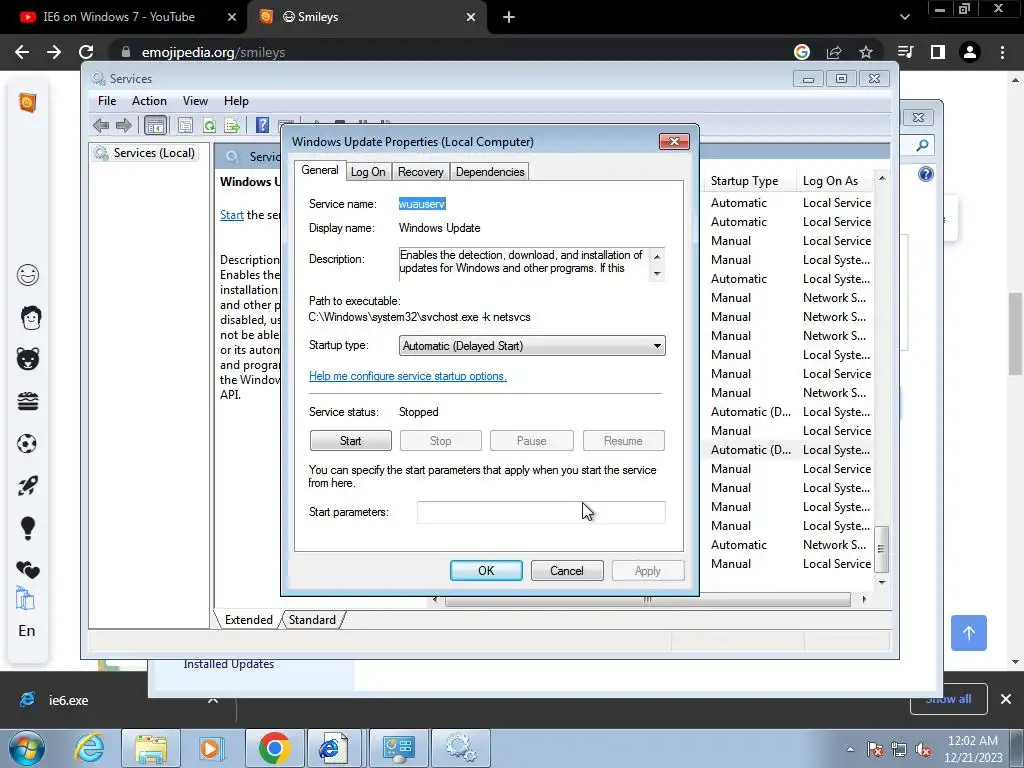Viewport: 1024px width, 768px height.
Task: Switch to the Recovery tab
Action: pyautogui.click(x=421, y=172)
